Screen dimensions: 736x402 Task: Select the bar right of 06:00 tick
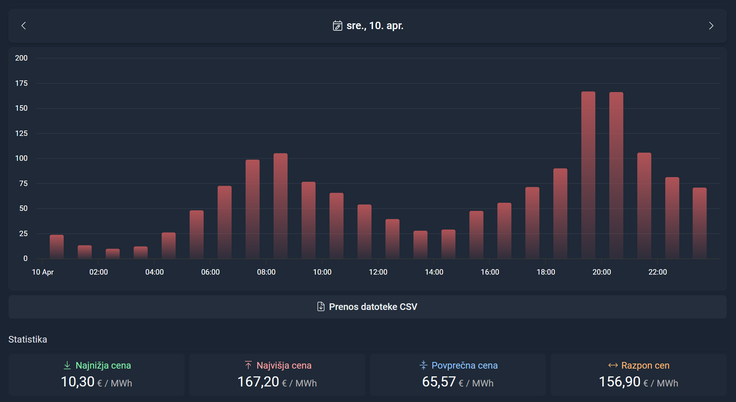pos(224,223)
